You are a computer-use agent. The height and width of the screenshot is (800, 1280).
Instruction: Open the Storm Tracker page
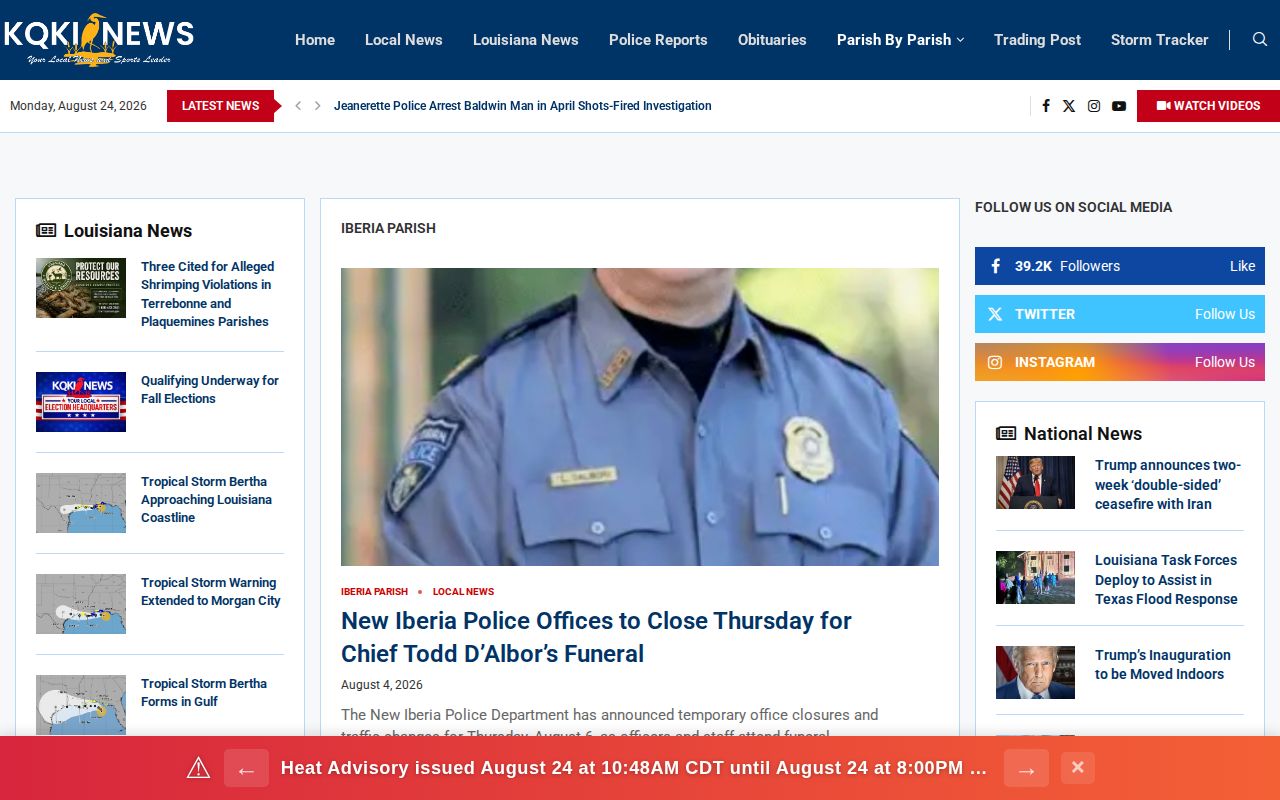[1160, 40]
